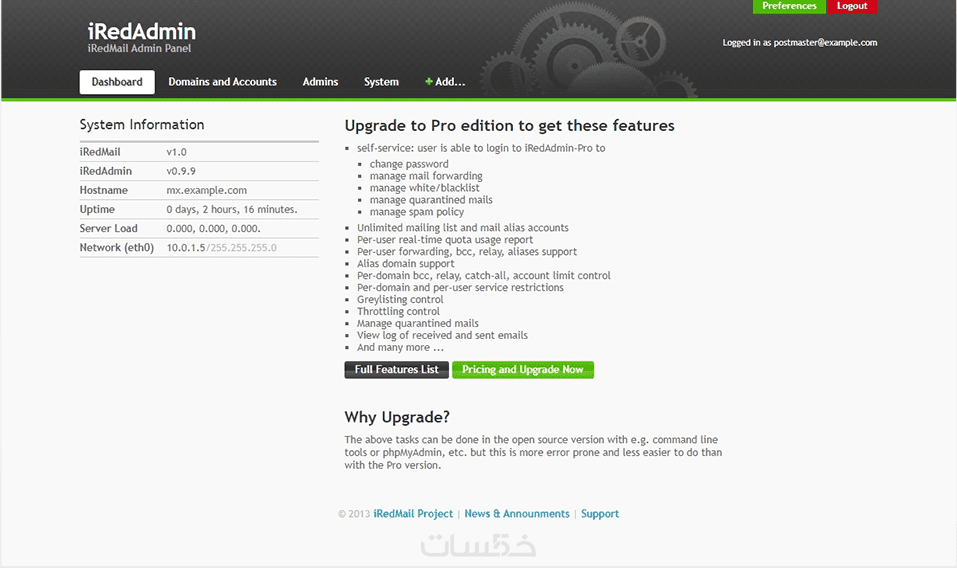
Task: Select the uptime value 0 days, 2 hours
Action: click(232, 209)
